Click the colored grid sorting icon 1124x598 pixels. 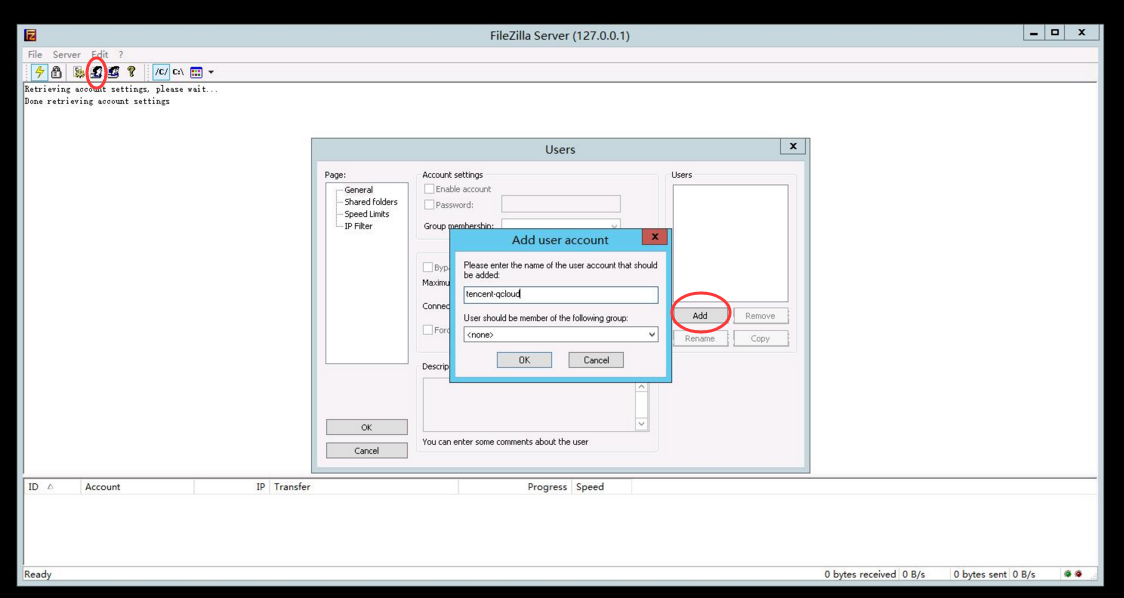click(x=196, y=72)
